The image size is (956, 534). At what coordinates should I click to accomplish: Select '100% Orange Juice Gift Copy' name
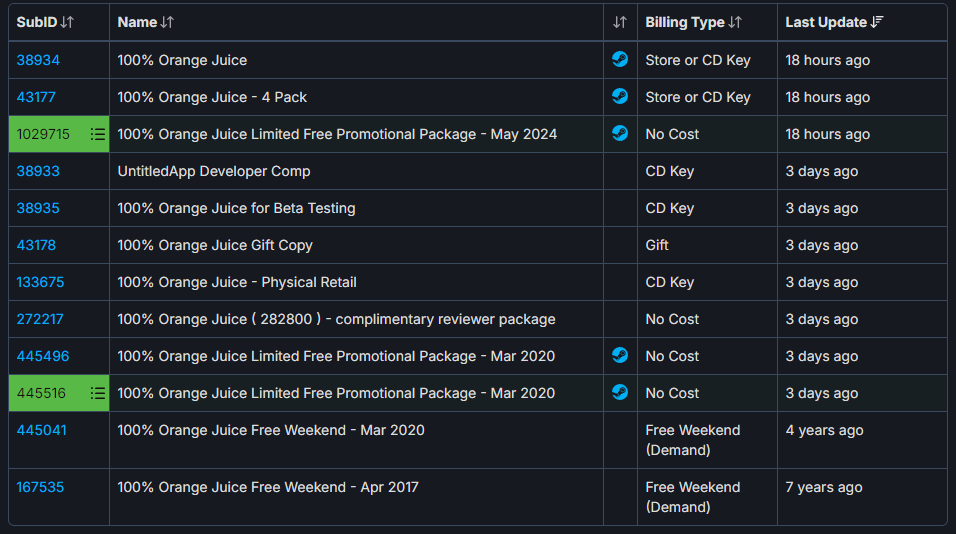click(x=215, y=246)
